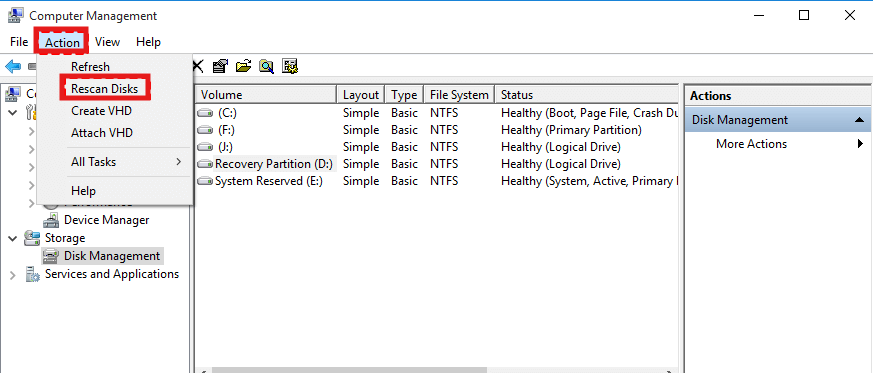Collapse the System Tools node chevron
Image resolution: width=873 pixels, height=373 pixels.
pyautogui.click(x=13, y=112)
